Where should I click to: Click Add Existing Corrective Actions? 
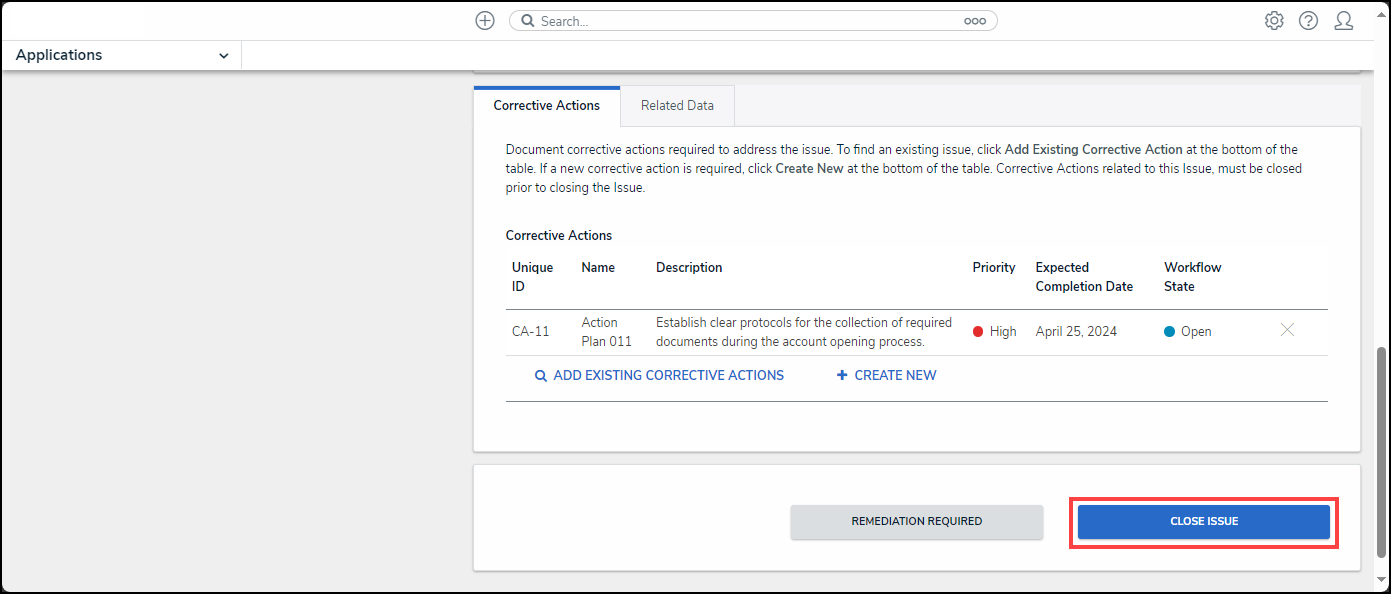659,376
